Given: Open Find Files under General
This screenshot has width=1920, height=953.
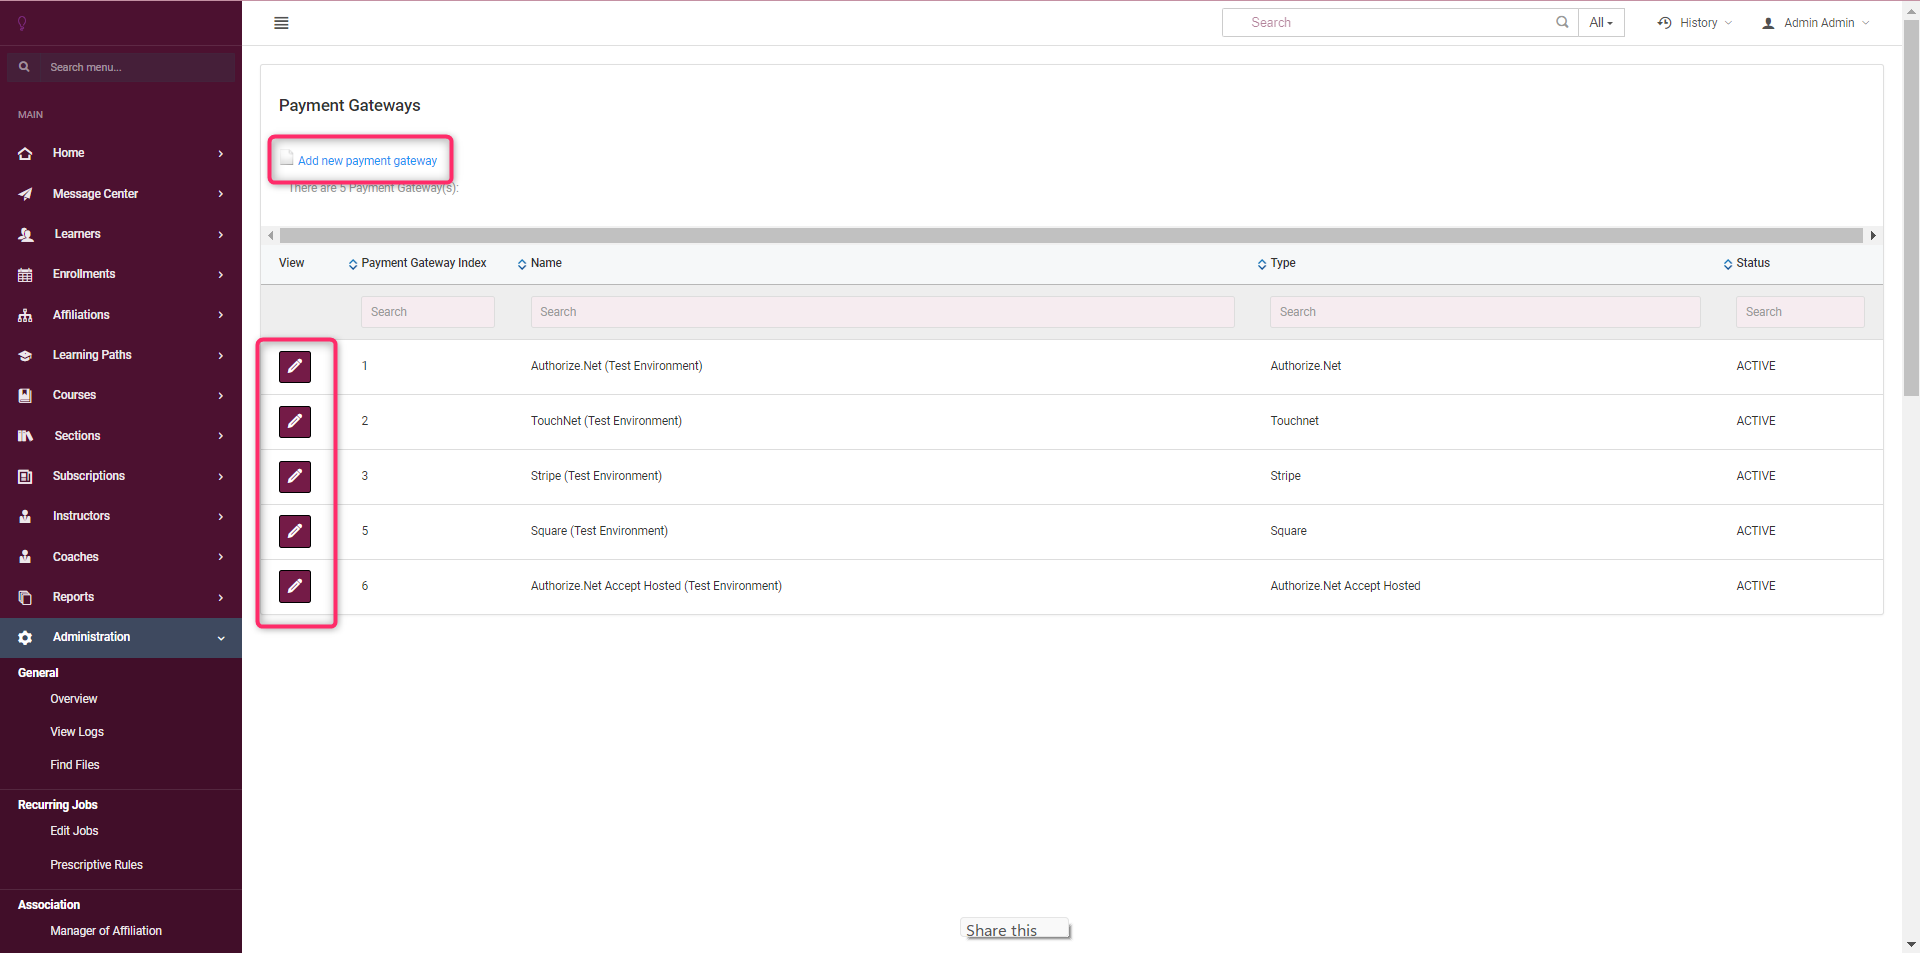Looking at the screenshot, I should tap(75, 765).
